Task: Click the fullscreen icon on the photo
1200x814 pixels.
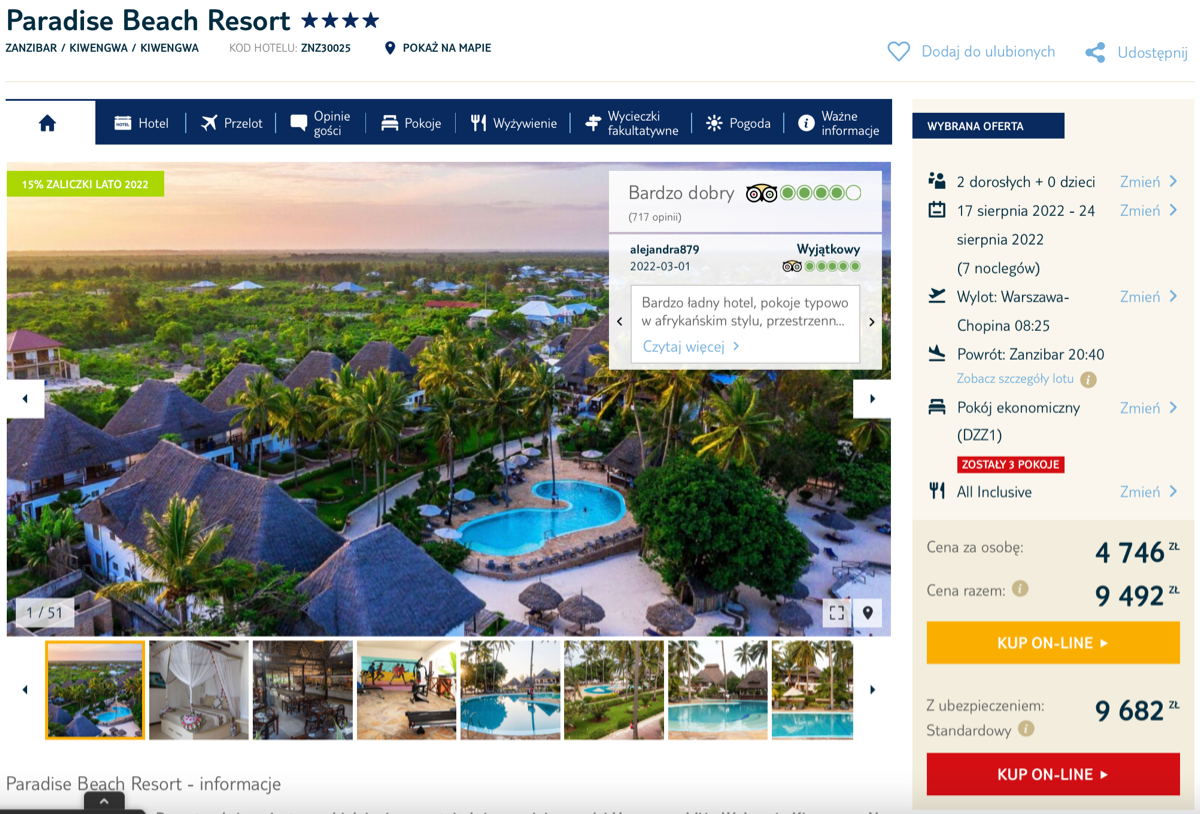Action: click(837, 613)
